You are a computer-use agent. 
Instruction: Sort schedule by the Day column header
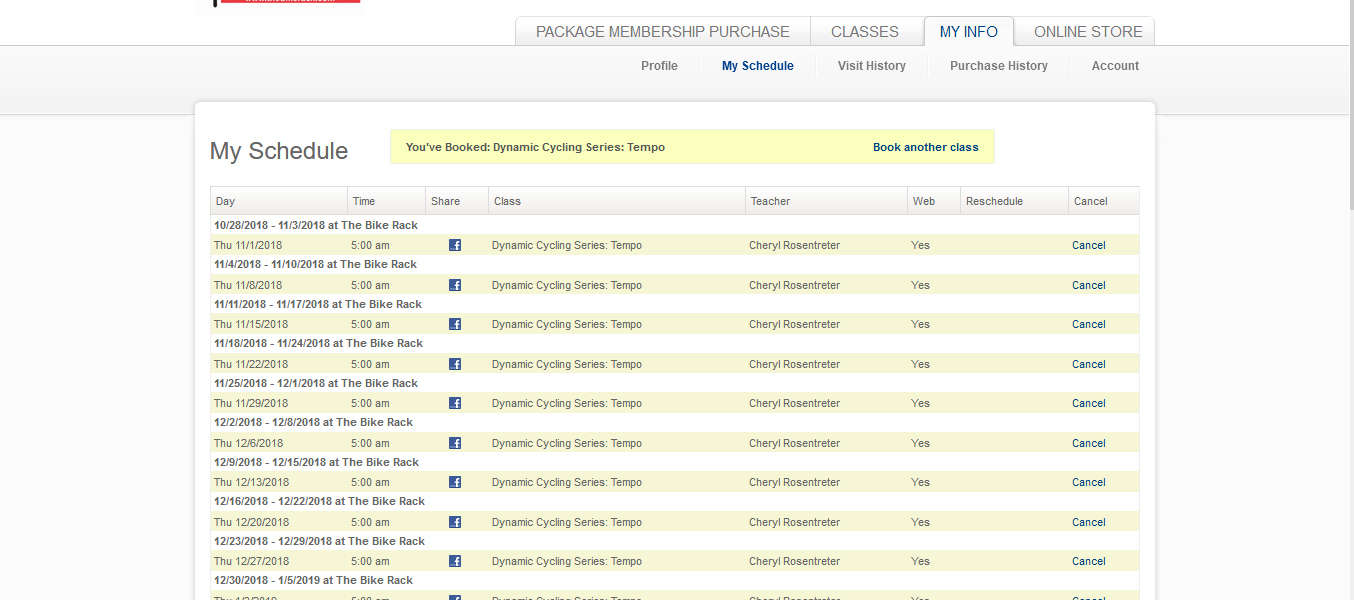pyautogui.click(x=226, y=201)
